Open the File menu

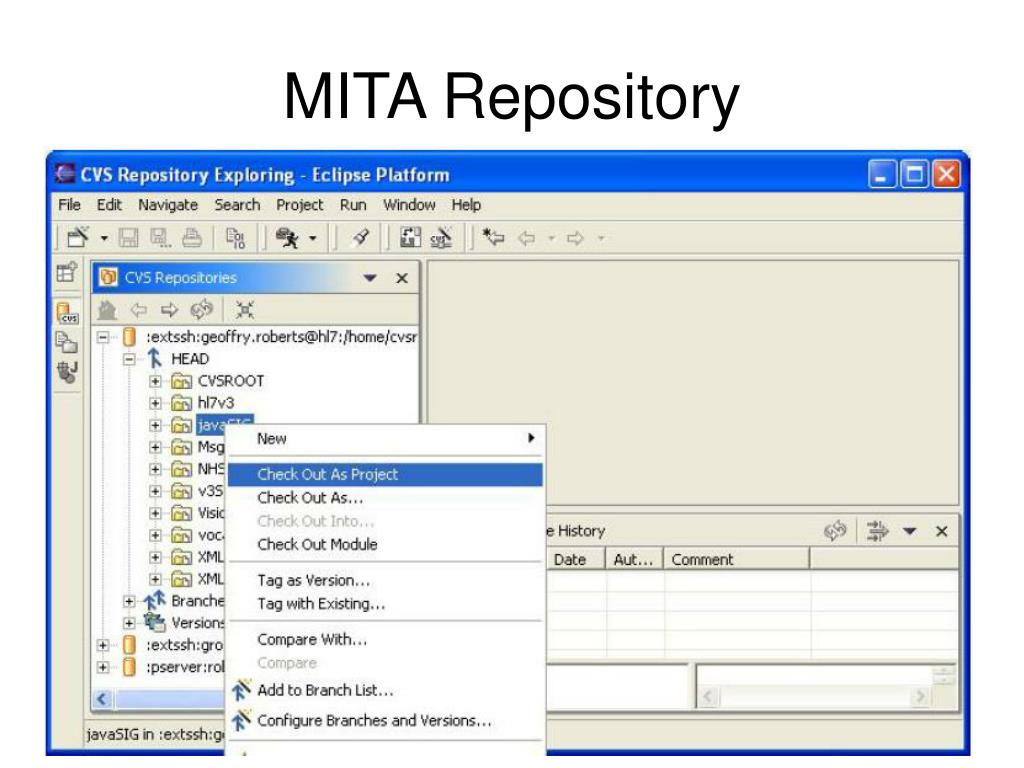click(69, 205)
